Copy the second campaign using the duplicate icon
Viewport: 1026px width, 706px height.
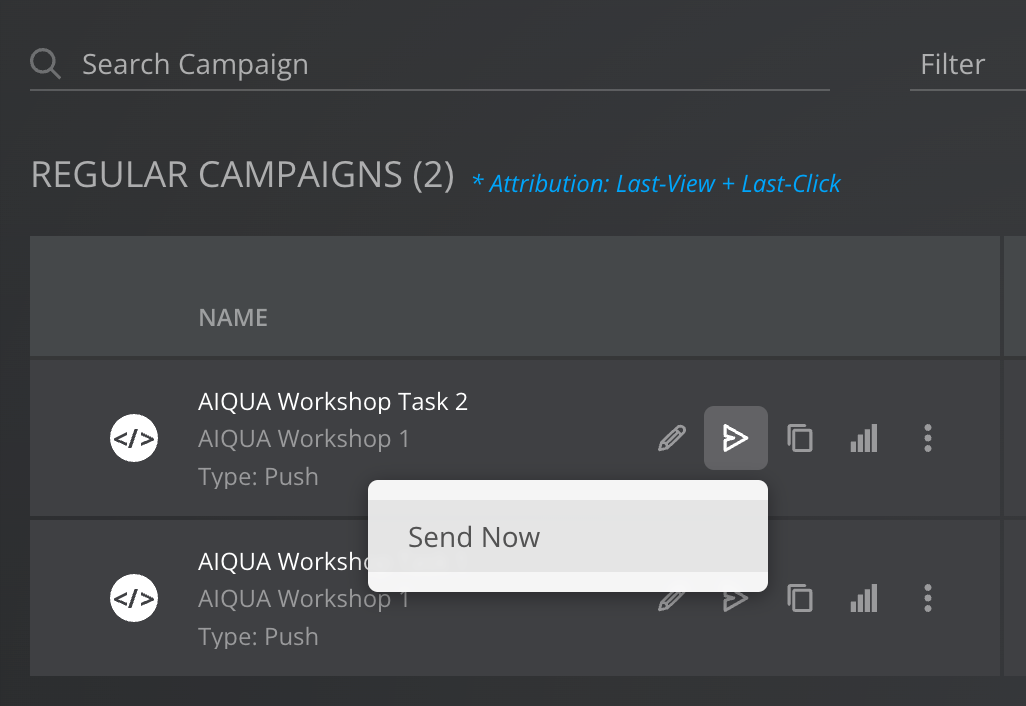click(x=799, y=598)
